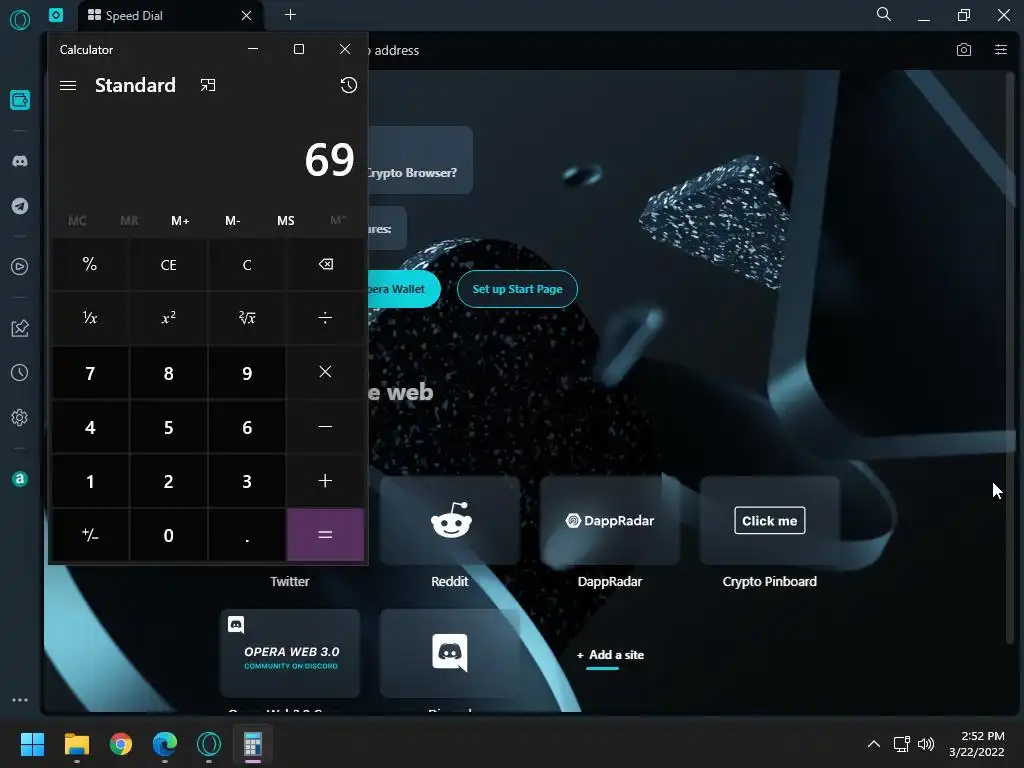The height and width of the screenshot is (768, 1024).
Task: Click the number 0 key
Action: coord(168,535)
